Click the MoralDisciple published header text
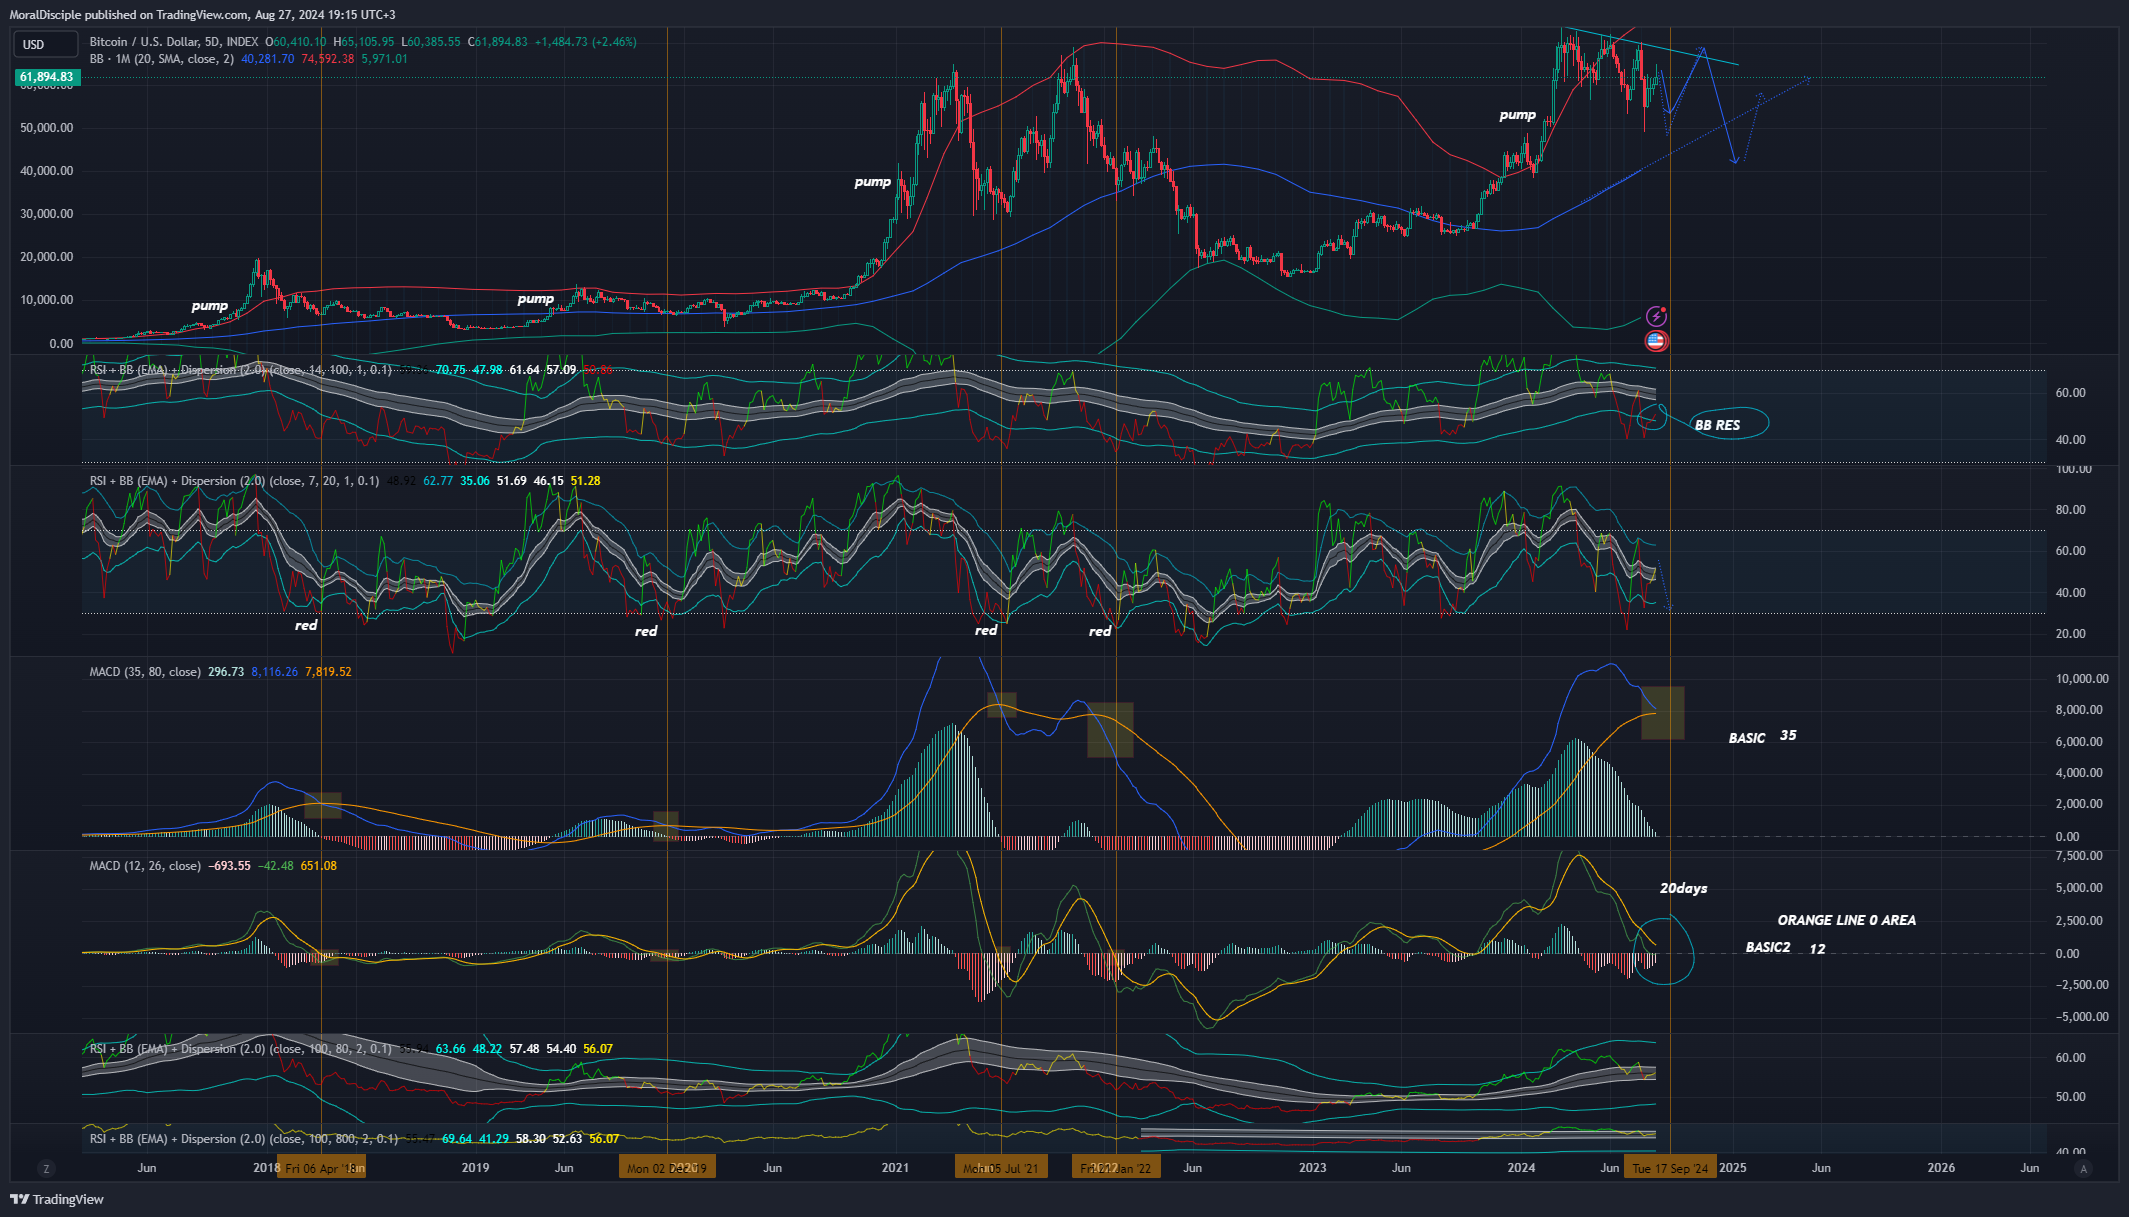Screen dimensions: 2129x1217 point(203,15)
